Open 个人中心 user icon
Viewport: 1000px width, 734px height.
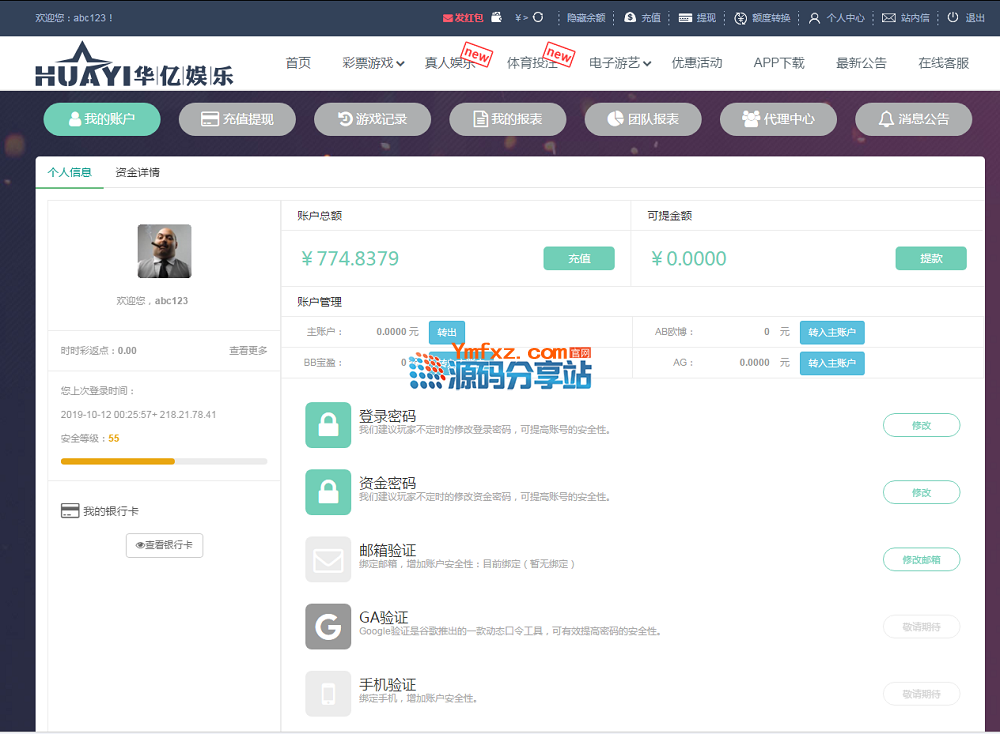(x=814, y=17)
